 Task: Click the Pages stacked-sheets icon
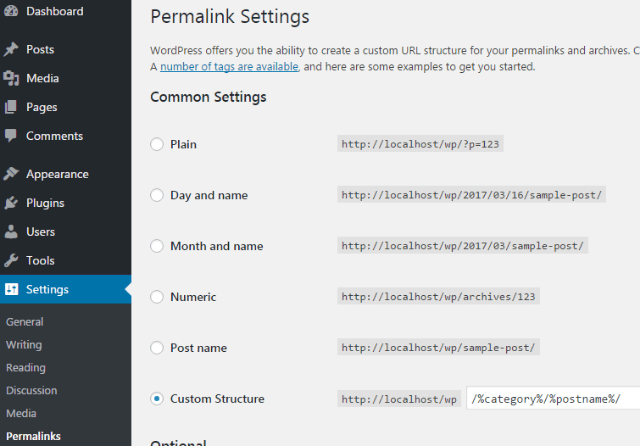coord(11,107)
